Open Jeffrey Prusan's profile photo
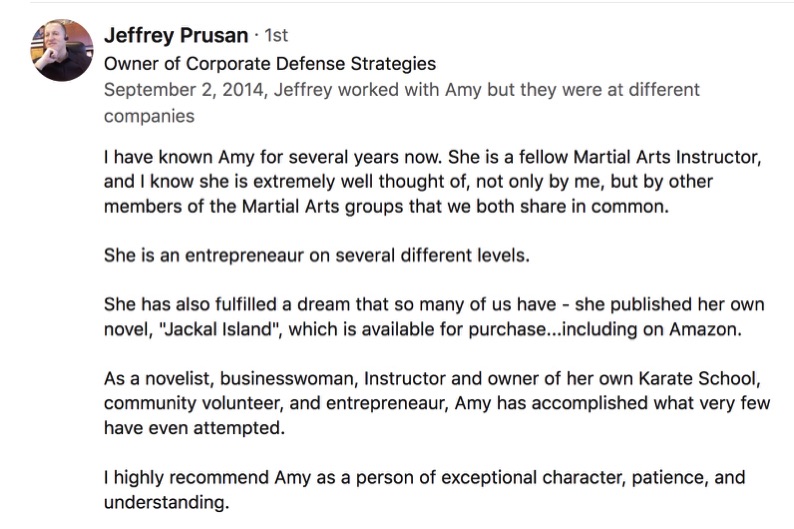Viewport: 794px width, 529px height. (x=62, y=50)
